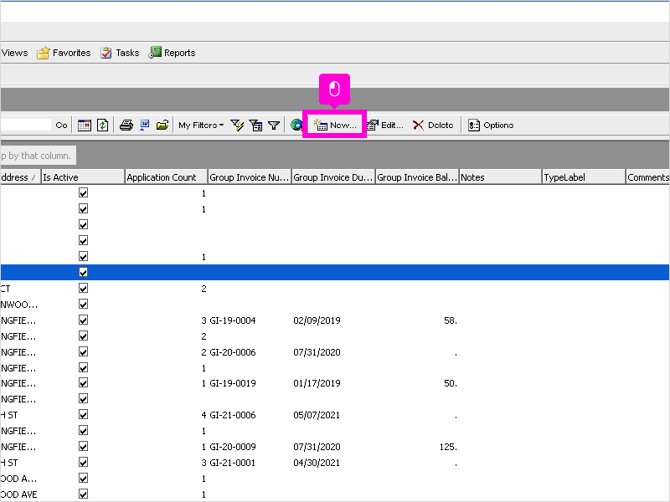Toggle Is Active checkbox in GI-20-0006 row

click(83, 352)
